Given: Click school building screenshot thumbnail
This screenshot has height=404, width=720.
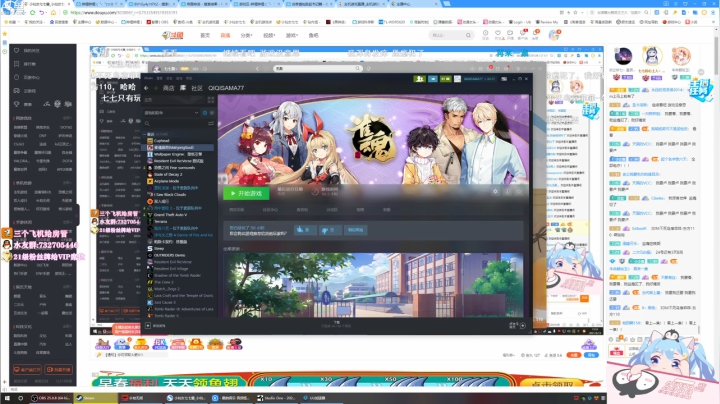Looking at the screenshot, I should (x=373, y=285).
